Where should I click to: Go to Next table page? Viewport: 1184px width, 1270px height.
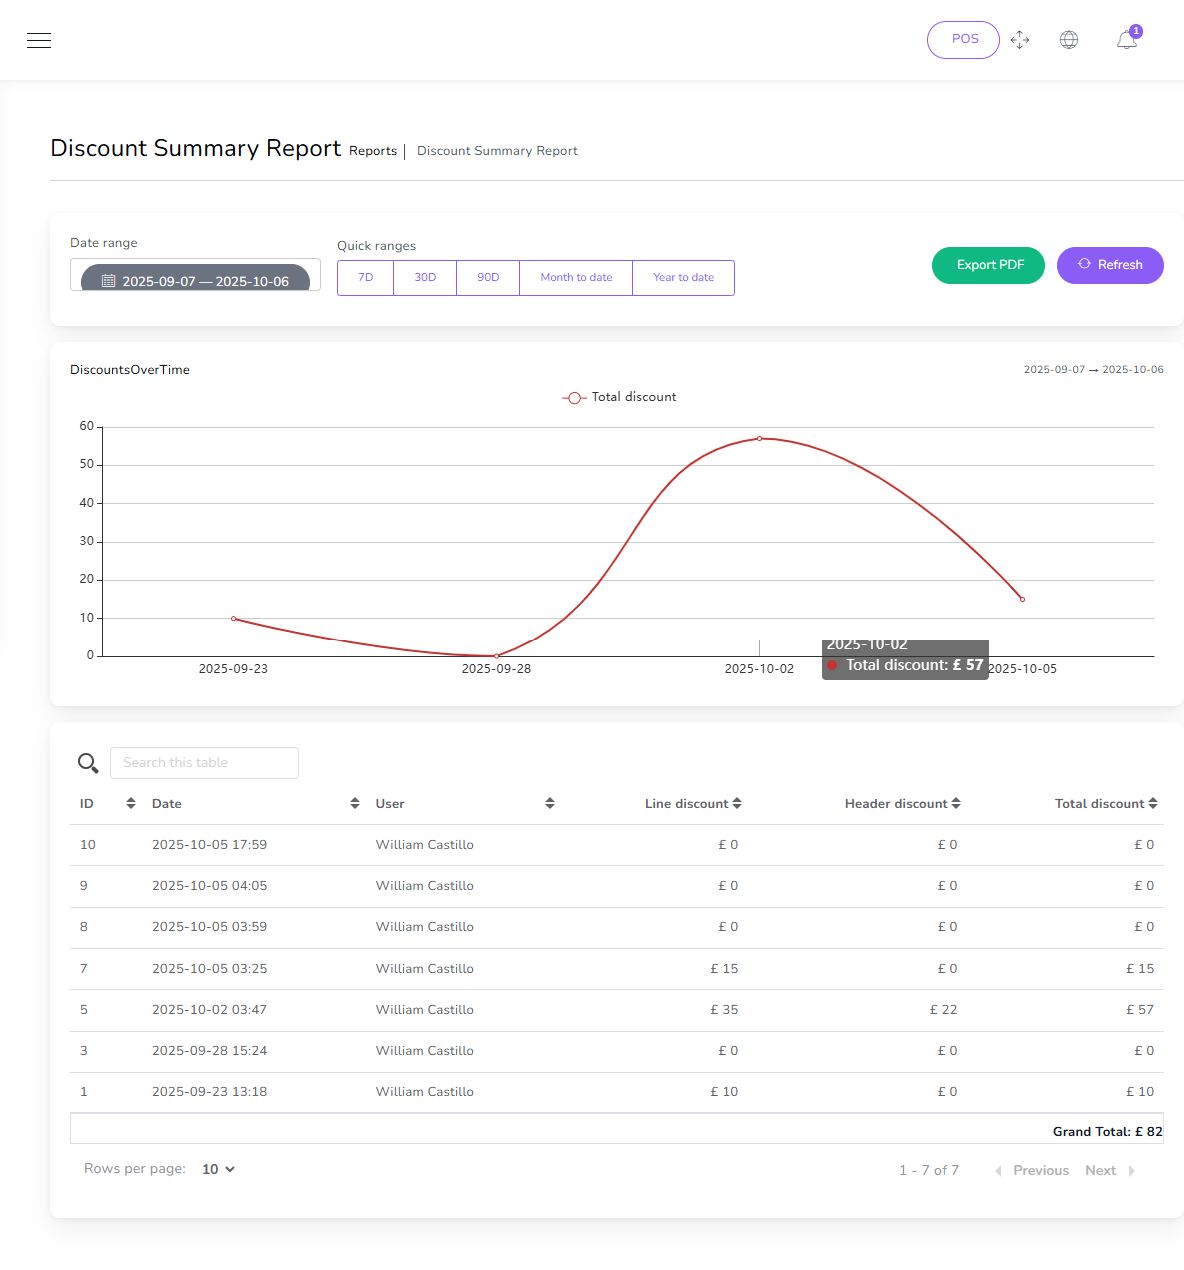click(1110, 1170)
